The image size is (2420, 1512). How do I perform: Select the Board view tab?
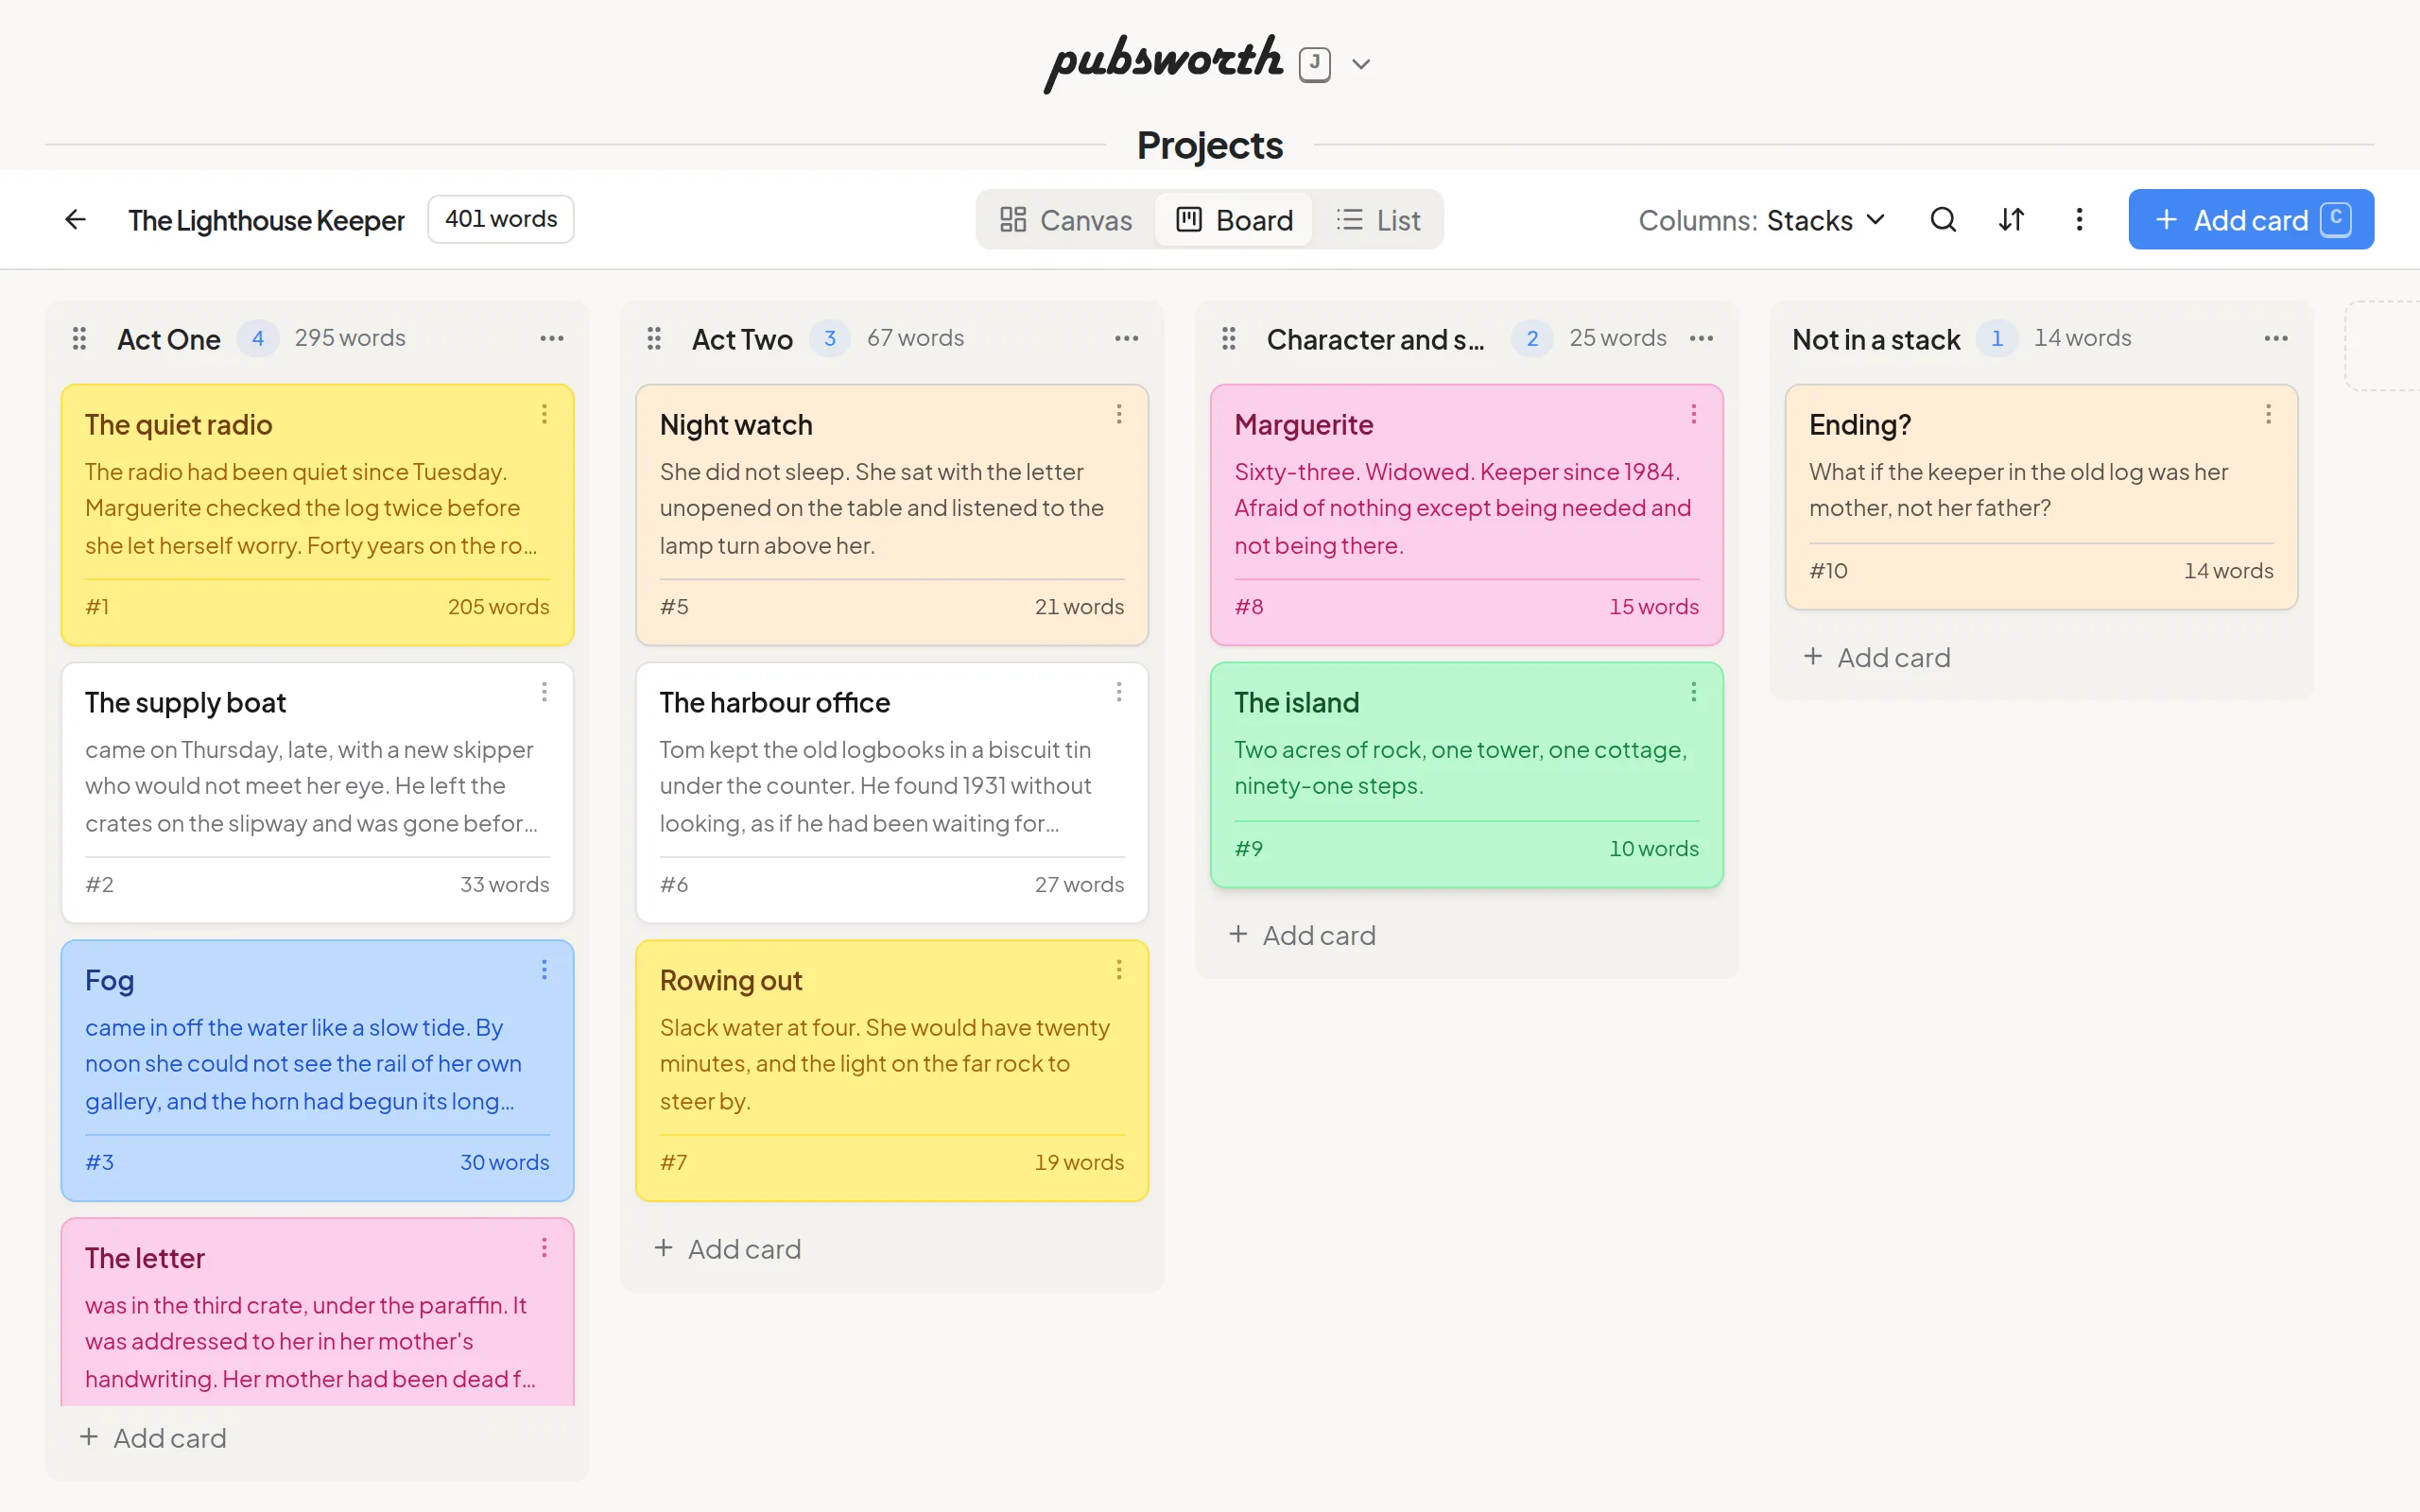pyautogui.click(x=1234, y=220)
